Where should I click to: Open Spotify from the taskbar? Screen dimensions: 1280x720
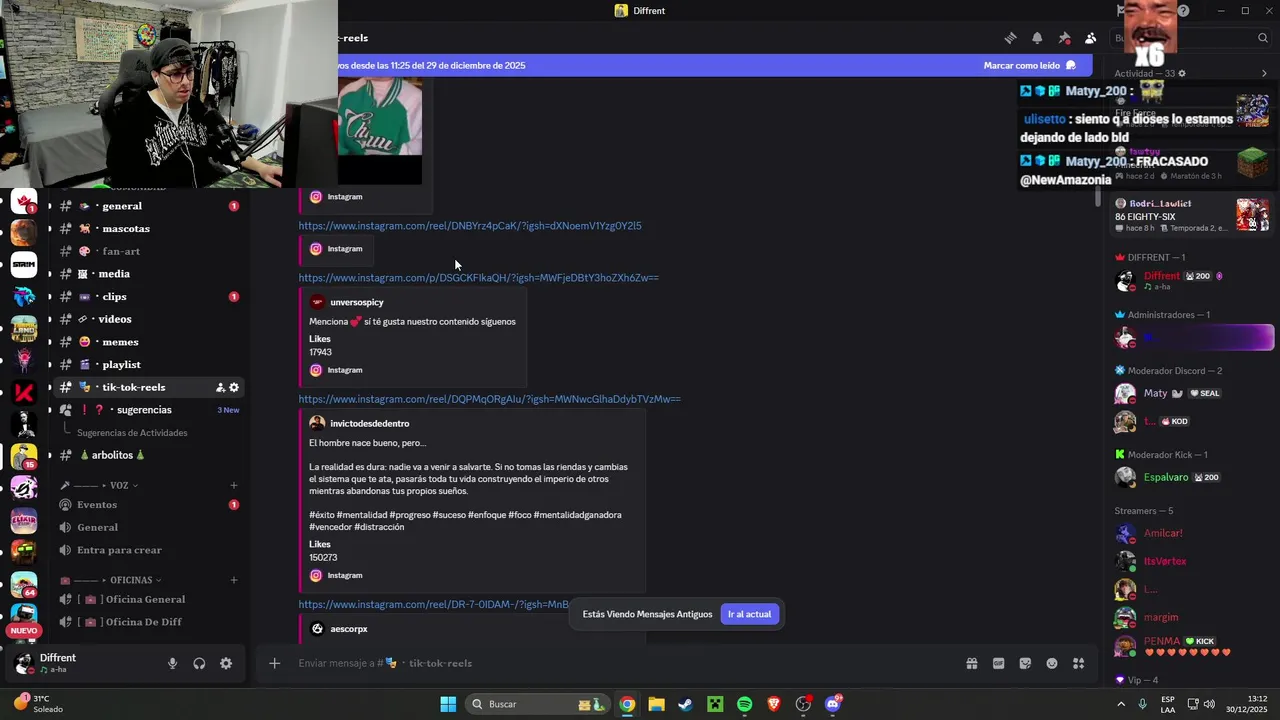pyautogui.click(x=744, y=704)
